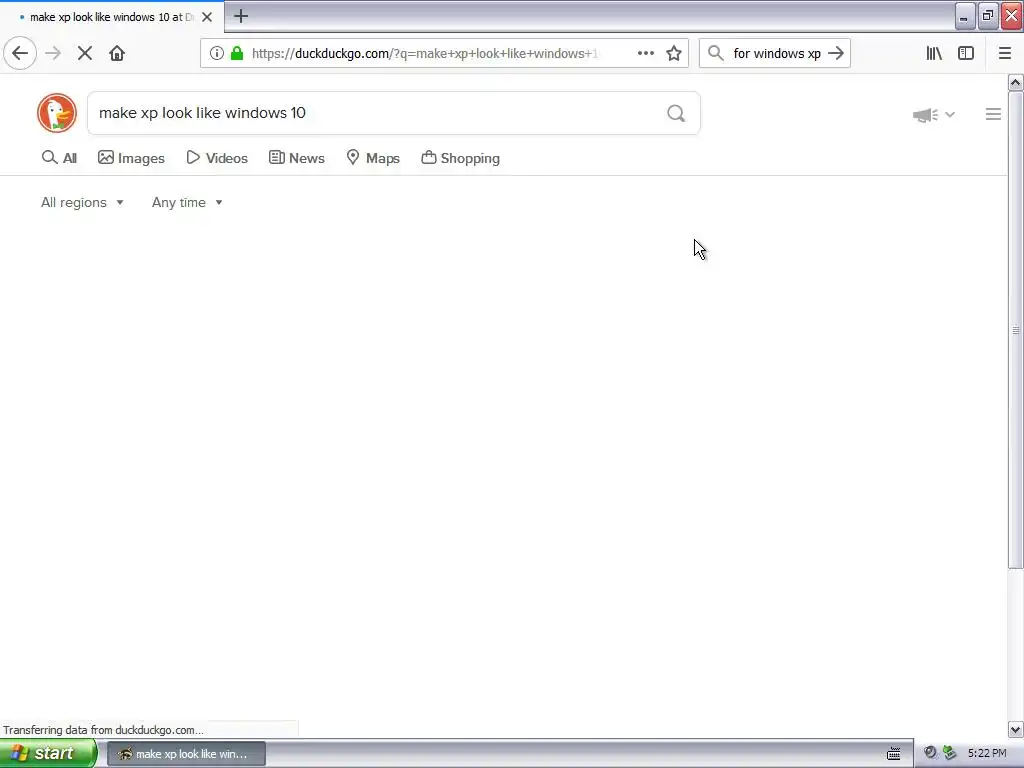Close the current browser tab
The height and width of the screenshot is (768, 1024).
pyautogui.click(x=207, y=17)
